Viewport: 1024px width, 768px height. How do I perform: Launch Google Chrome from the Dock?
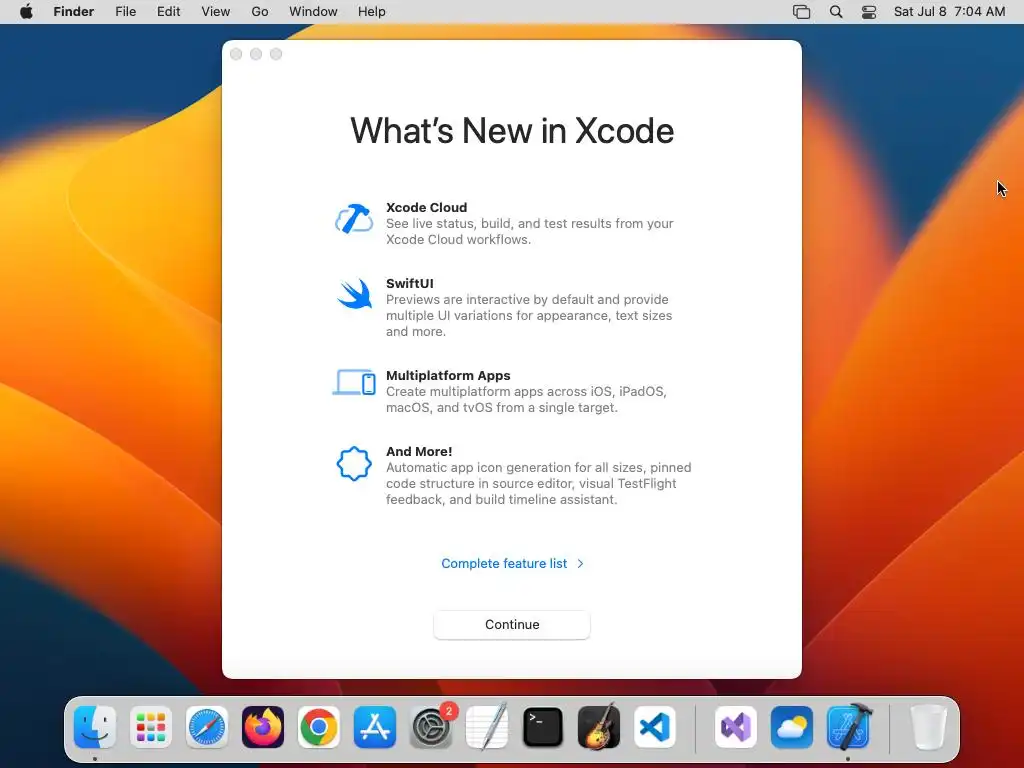319,727
